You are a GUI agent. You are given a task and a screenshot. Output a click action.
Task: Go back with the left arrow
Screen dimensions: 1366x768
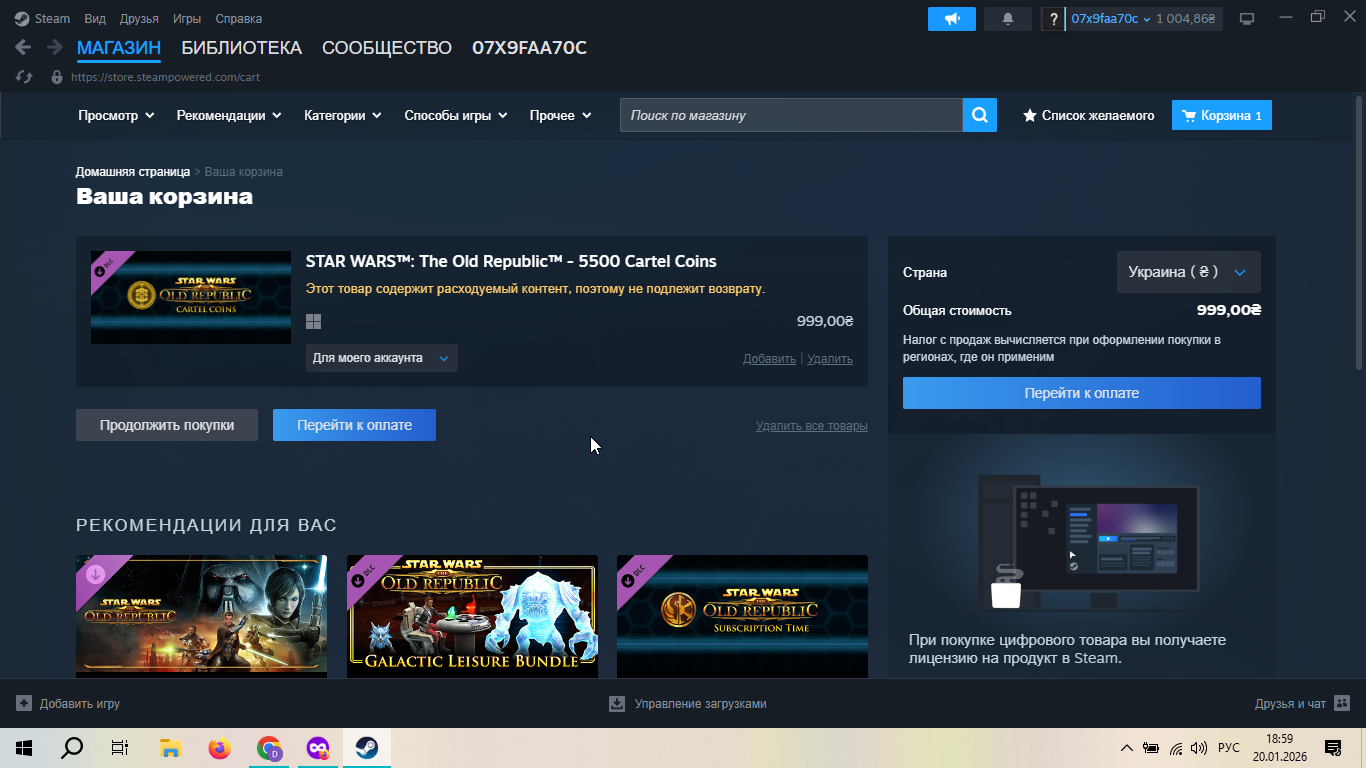coord(23,47)
